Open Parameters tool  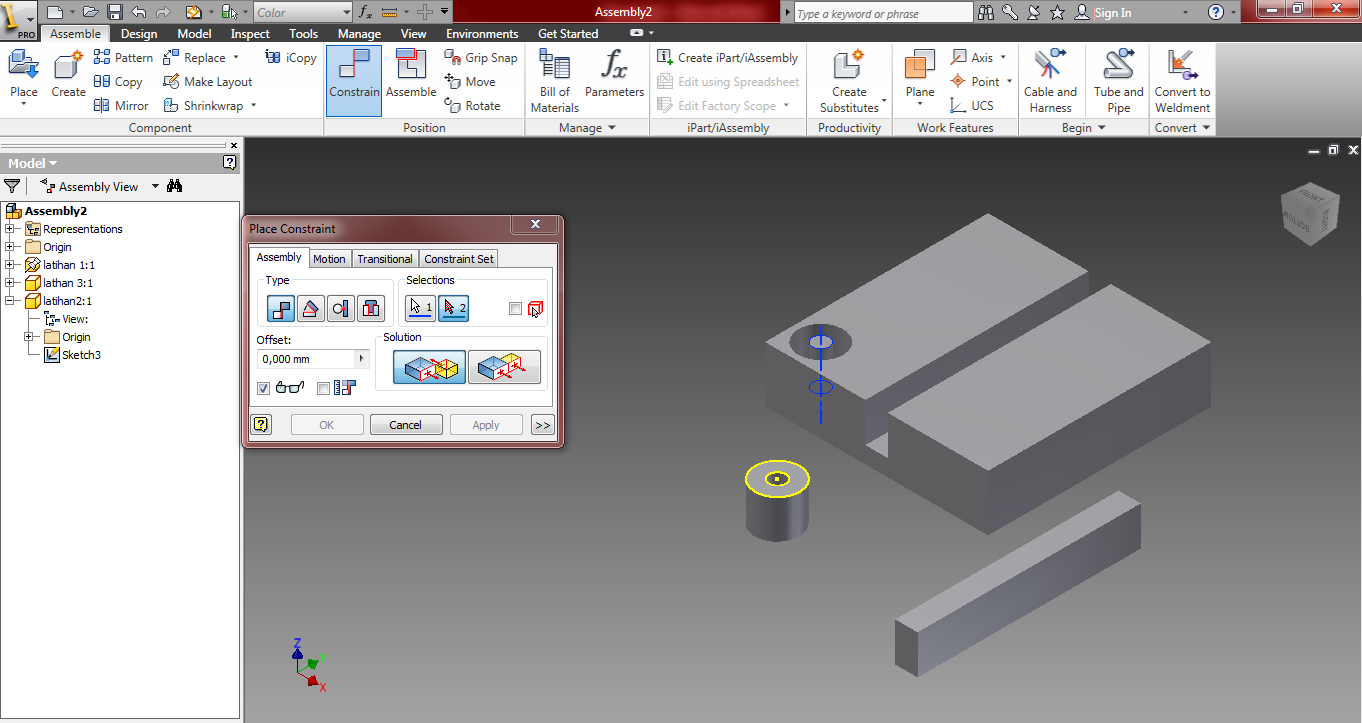[x=614, y=75]
